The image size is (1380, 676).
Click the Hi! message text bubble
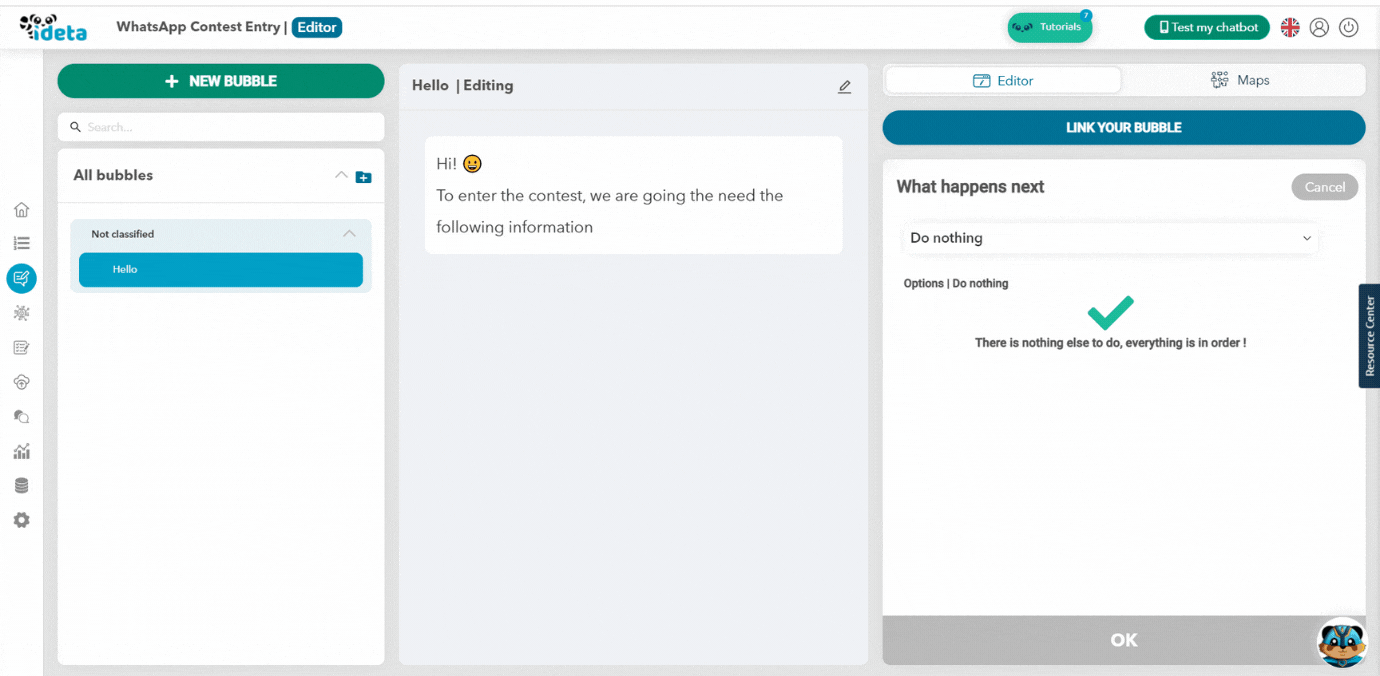[x=634, y=195]
